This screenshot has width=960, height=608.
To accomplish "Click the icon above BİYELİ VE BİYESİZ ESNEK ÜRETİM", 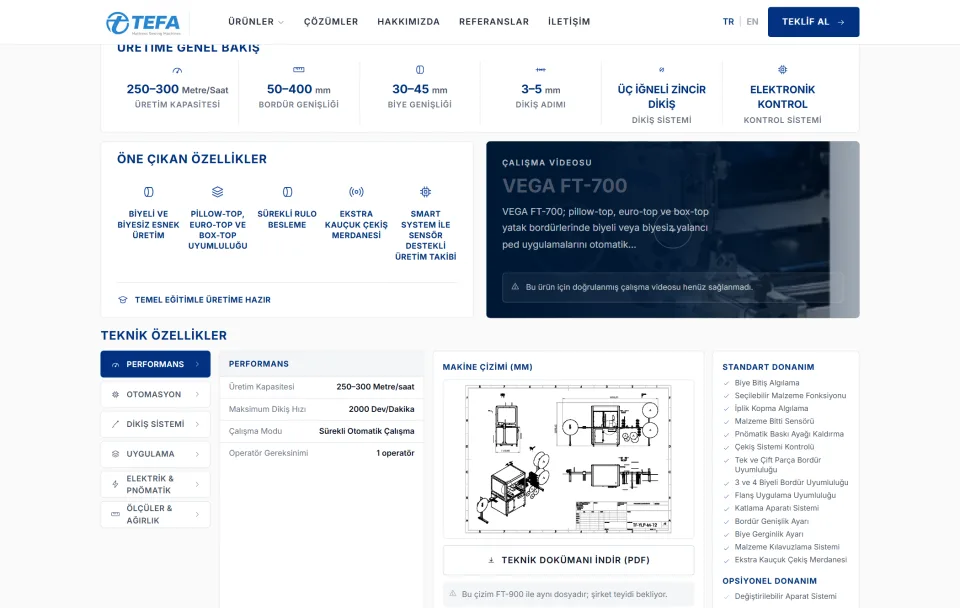I will coord(148,192).
